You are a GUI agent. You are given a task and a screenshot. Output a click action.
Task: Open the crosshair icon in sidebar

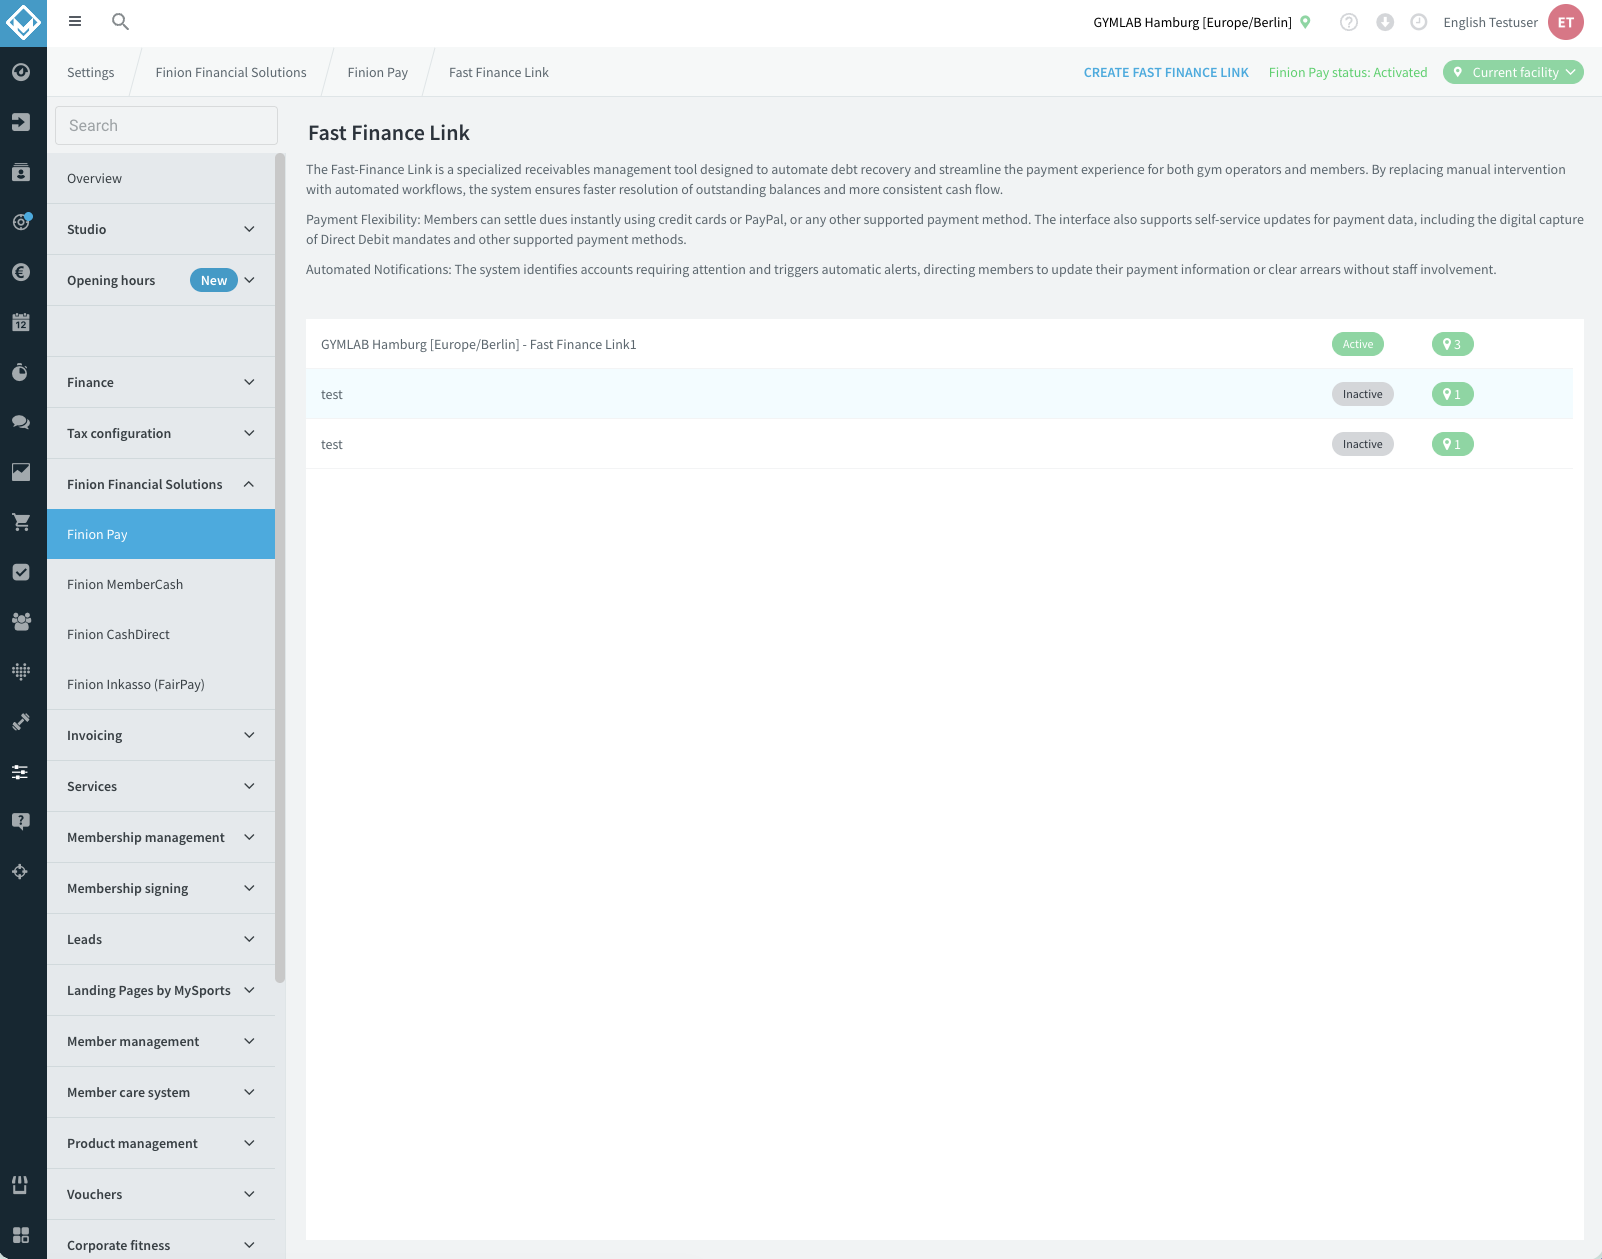(21, 871)
